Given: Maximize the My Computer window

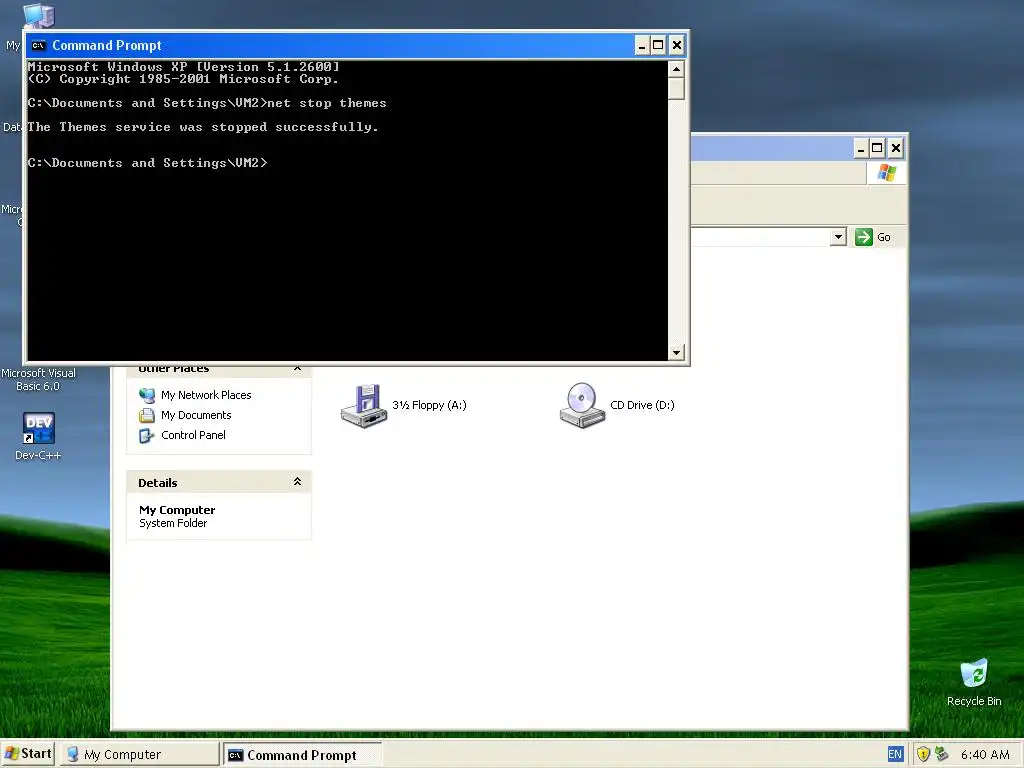Looking at the screenshot, I should [877, 148].
